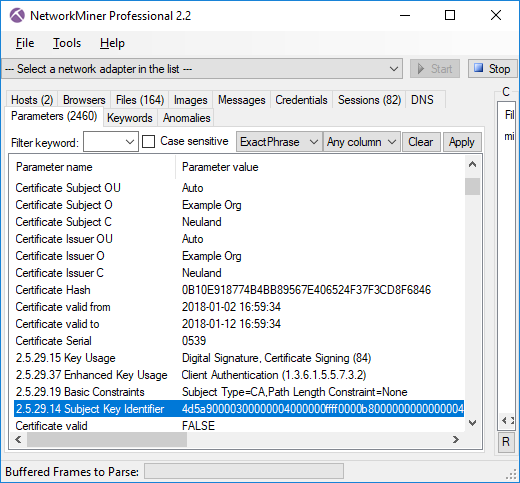This screenshot has height=483, width=520.
Task: Sort by Parameter value column header
Action: click(x=320, y=167)
